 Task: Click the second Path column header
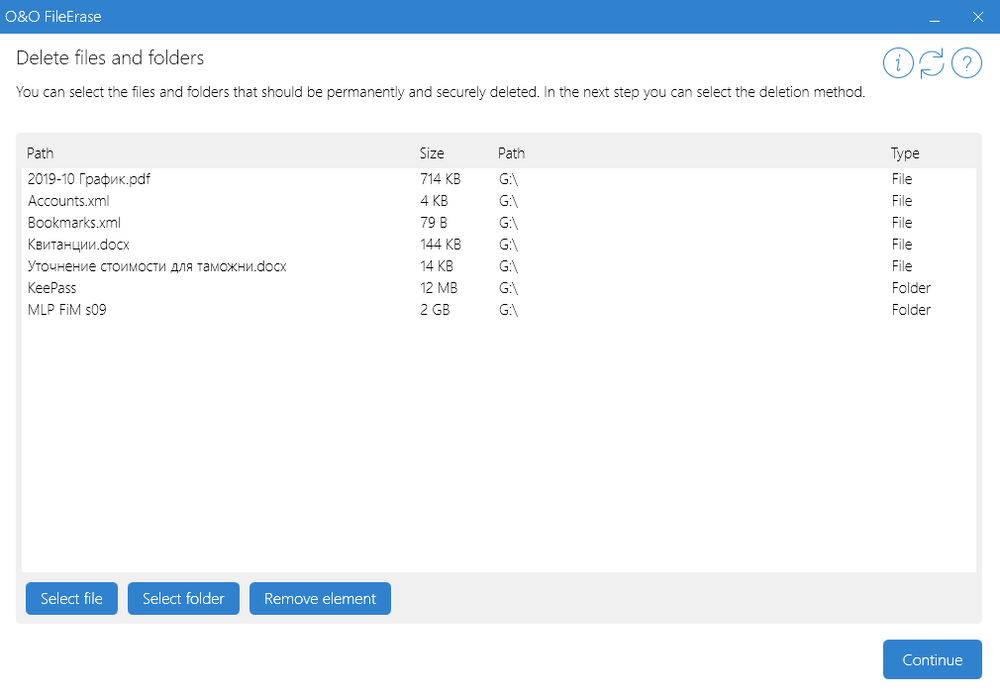(511, 154)
